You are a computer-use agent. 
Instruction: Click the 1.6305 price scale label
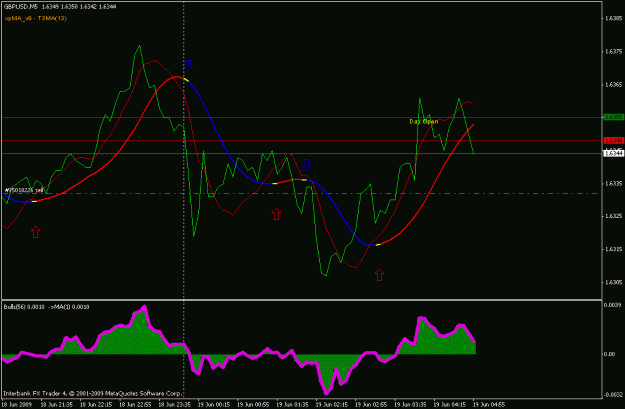(613, 282)
